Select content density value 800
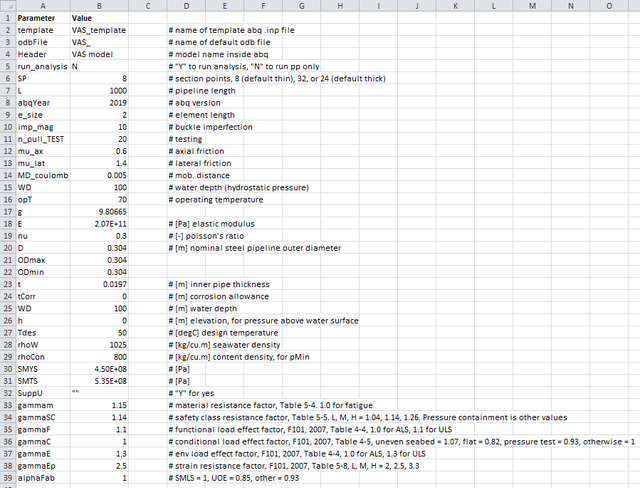640x488 pixels. pos(99,357)
